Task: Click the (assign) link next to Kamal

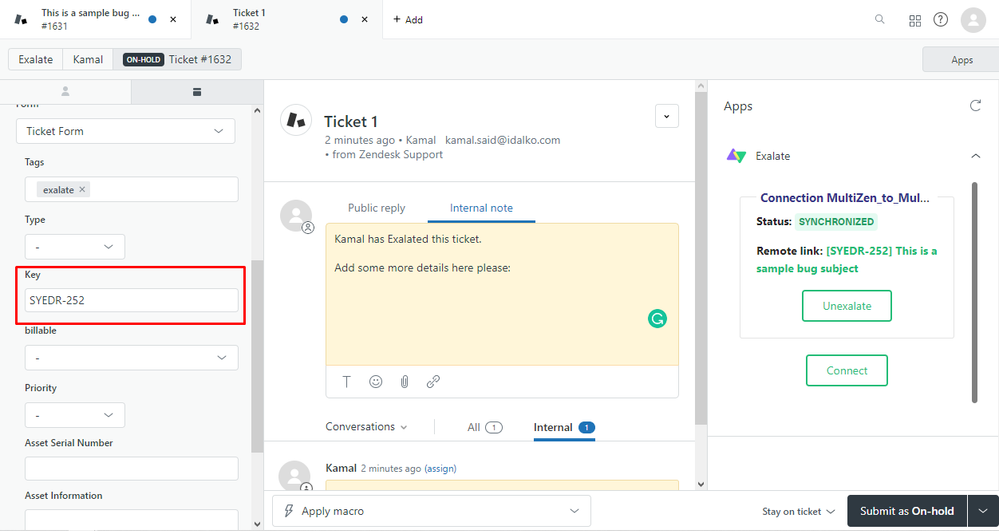Action: tap(440, 469)
